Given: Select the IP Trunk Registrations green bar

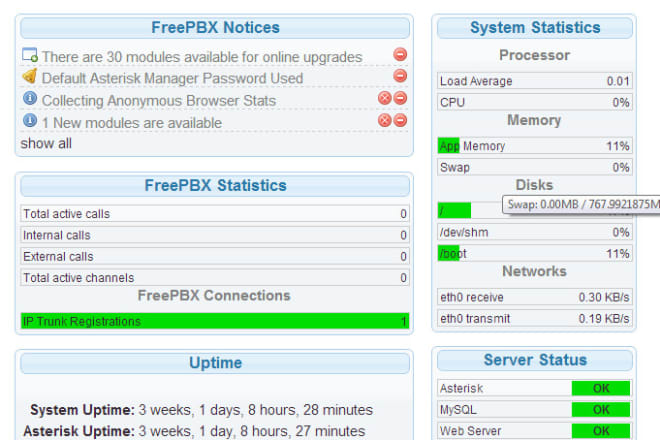Looking at the screenshot, I should point(215,321).
